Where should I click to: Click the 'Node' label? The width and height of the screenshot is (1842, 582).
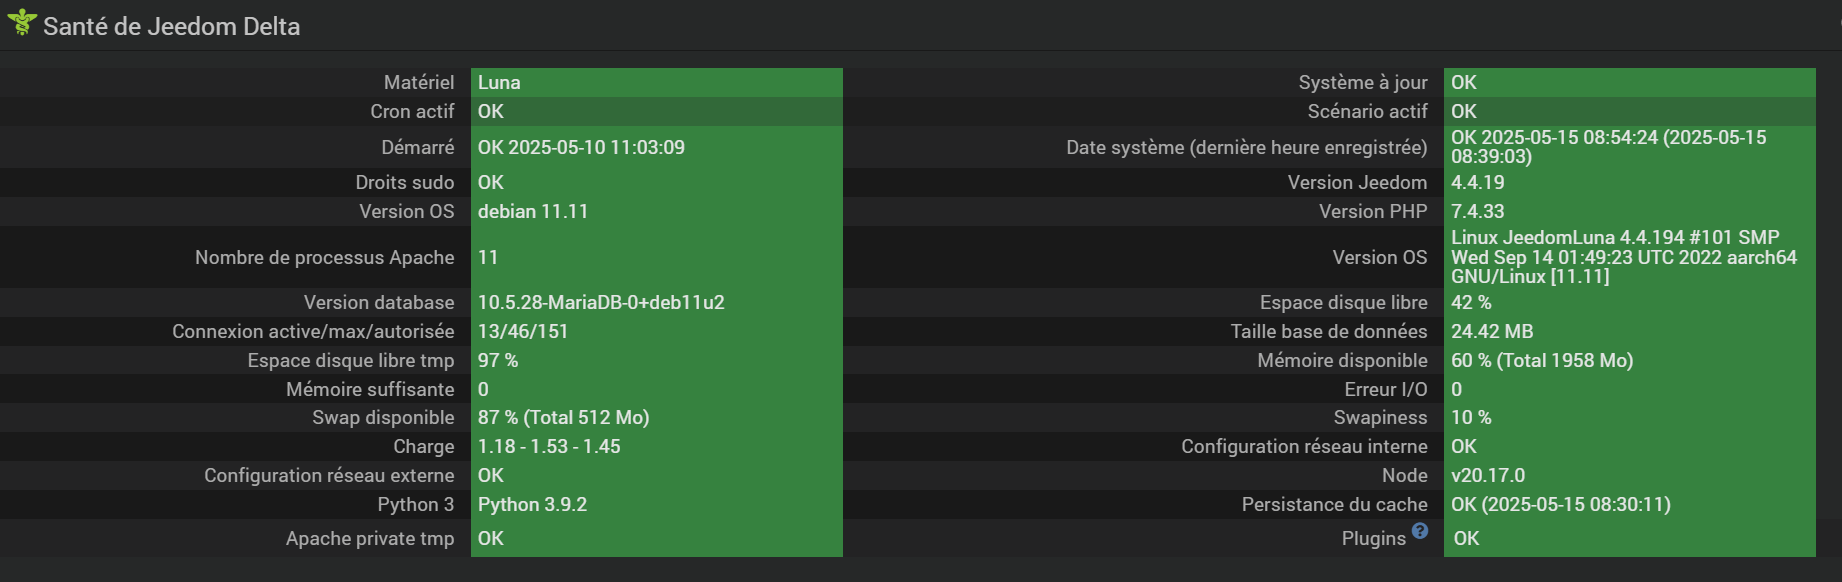pyautogui.click(x=1405, y=475)
